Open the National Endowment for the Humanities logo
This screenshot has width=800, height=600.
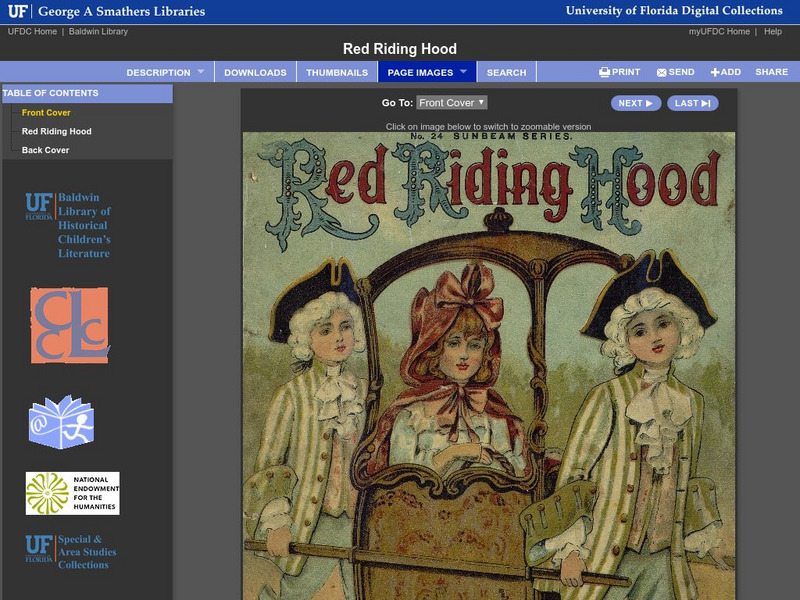(72, 493)
